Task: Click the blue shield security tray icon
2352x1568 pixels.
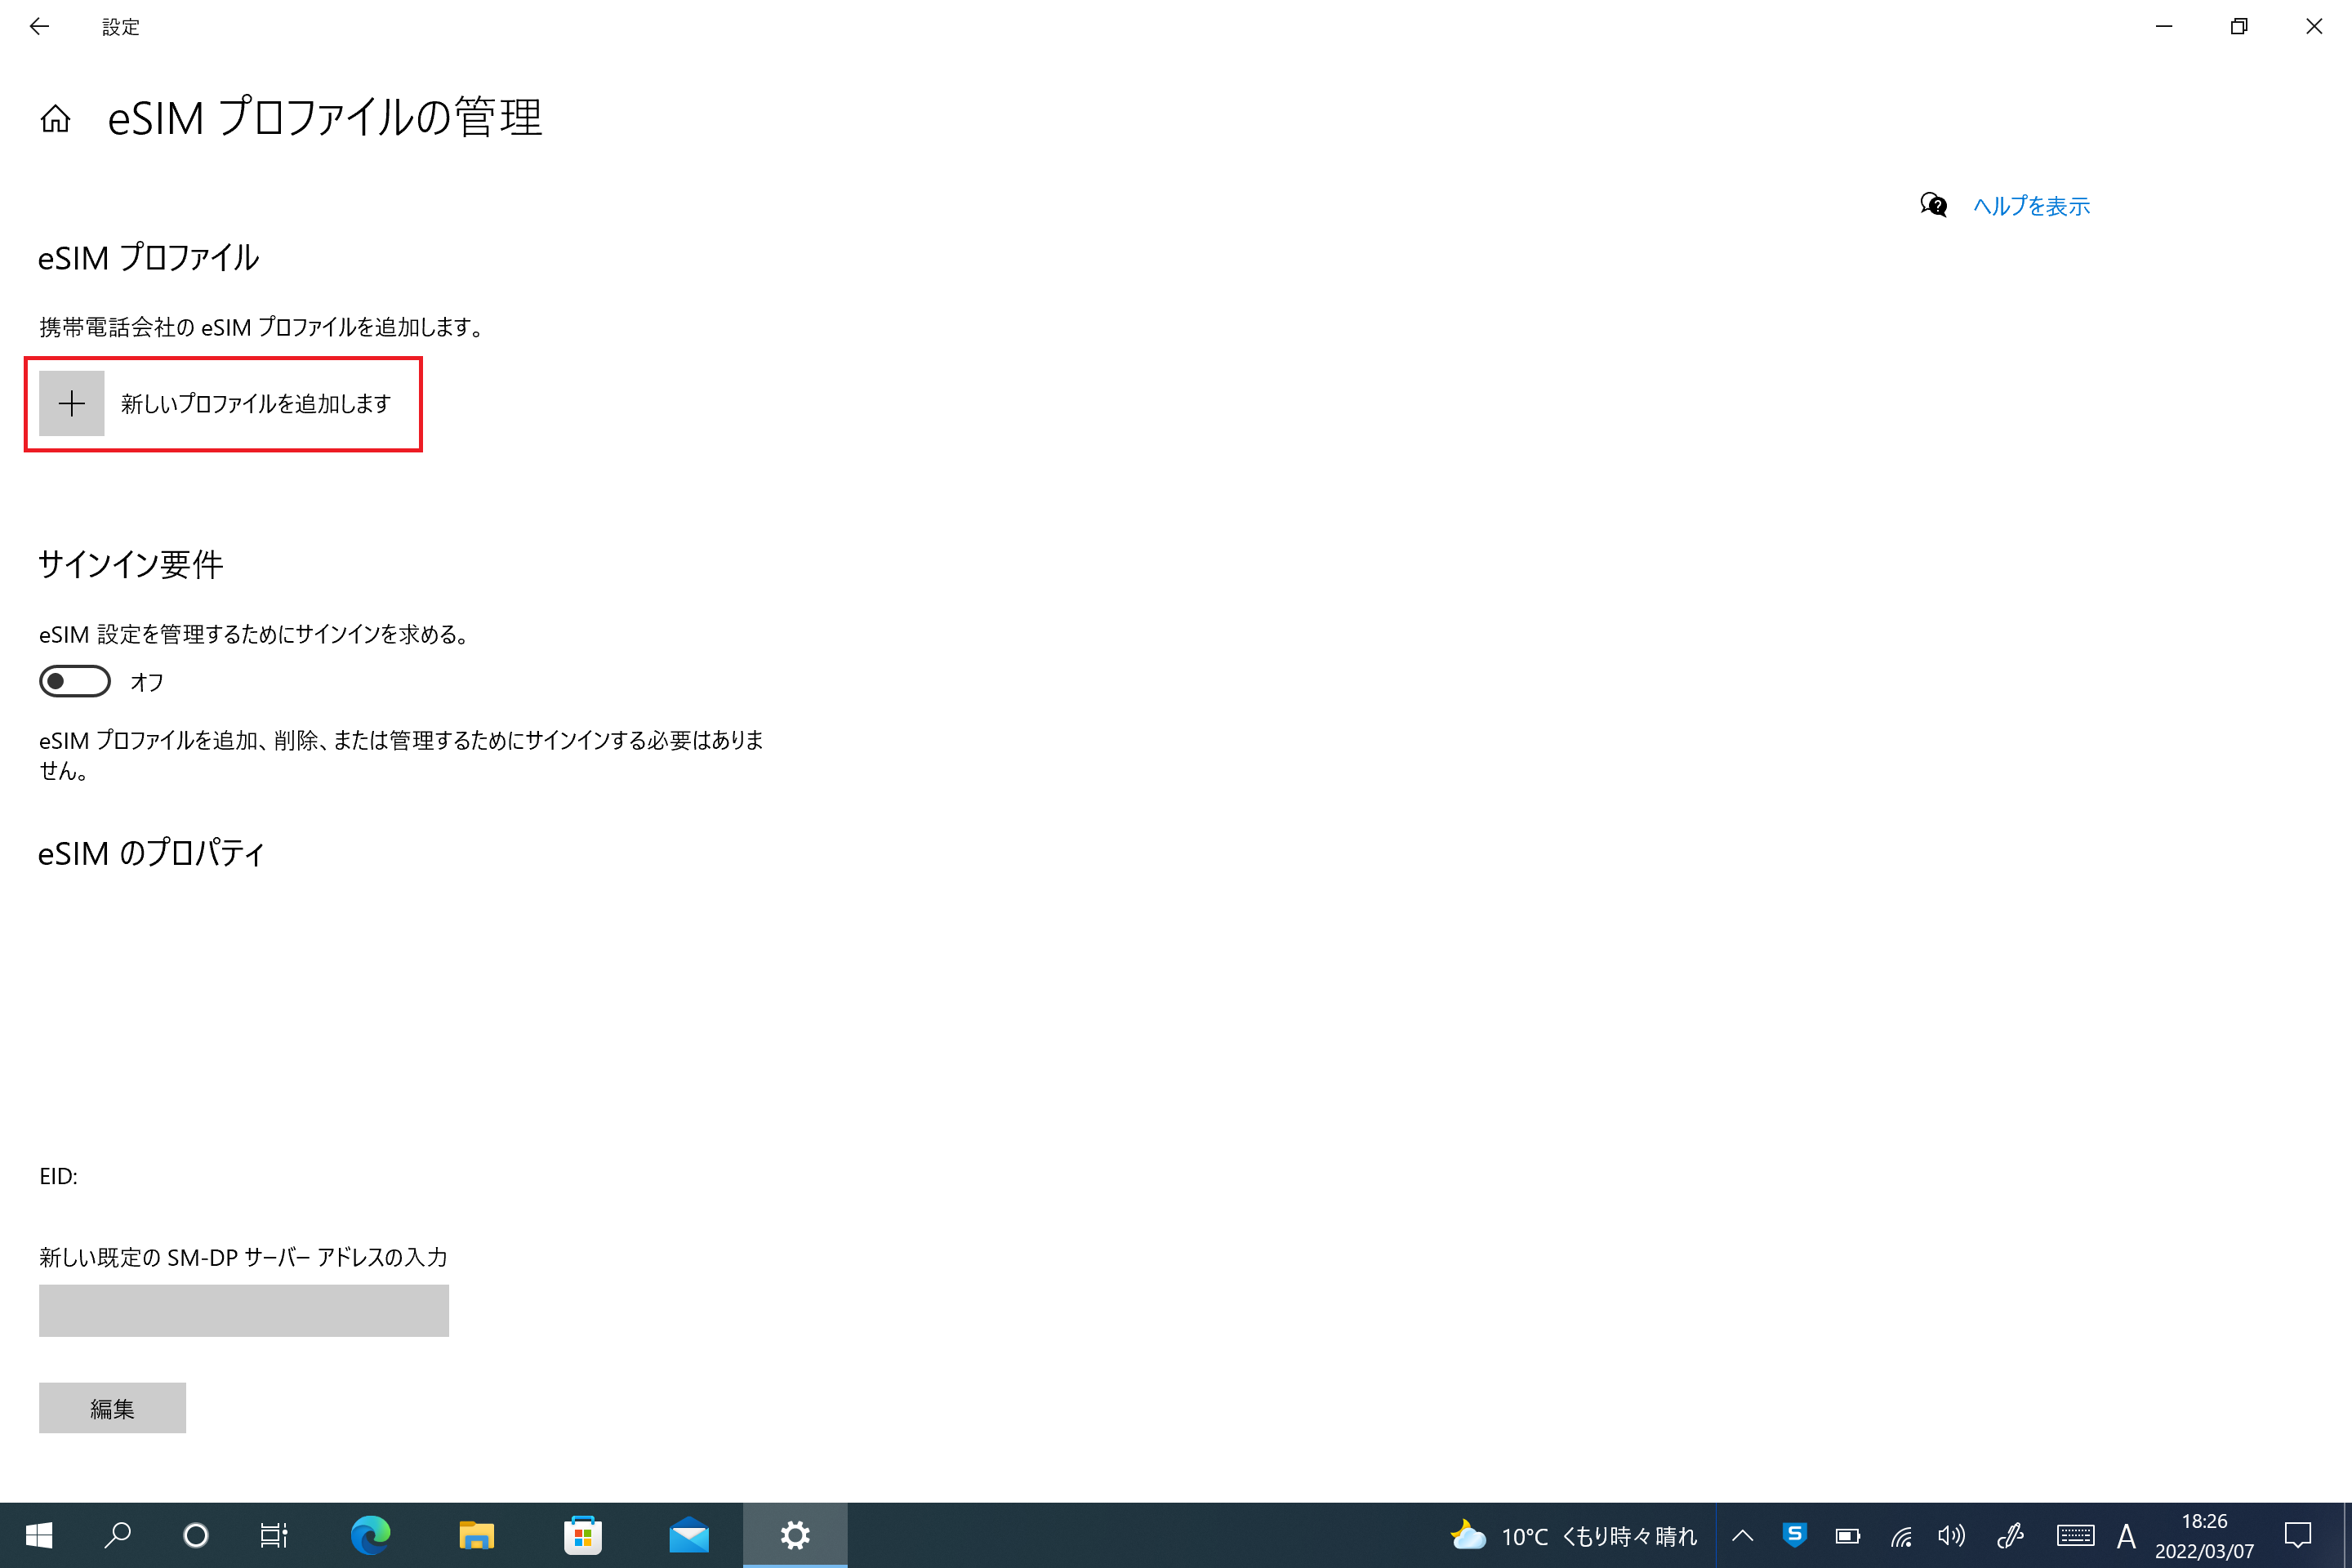Action: (x=1795, y=1535)
